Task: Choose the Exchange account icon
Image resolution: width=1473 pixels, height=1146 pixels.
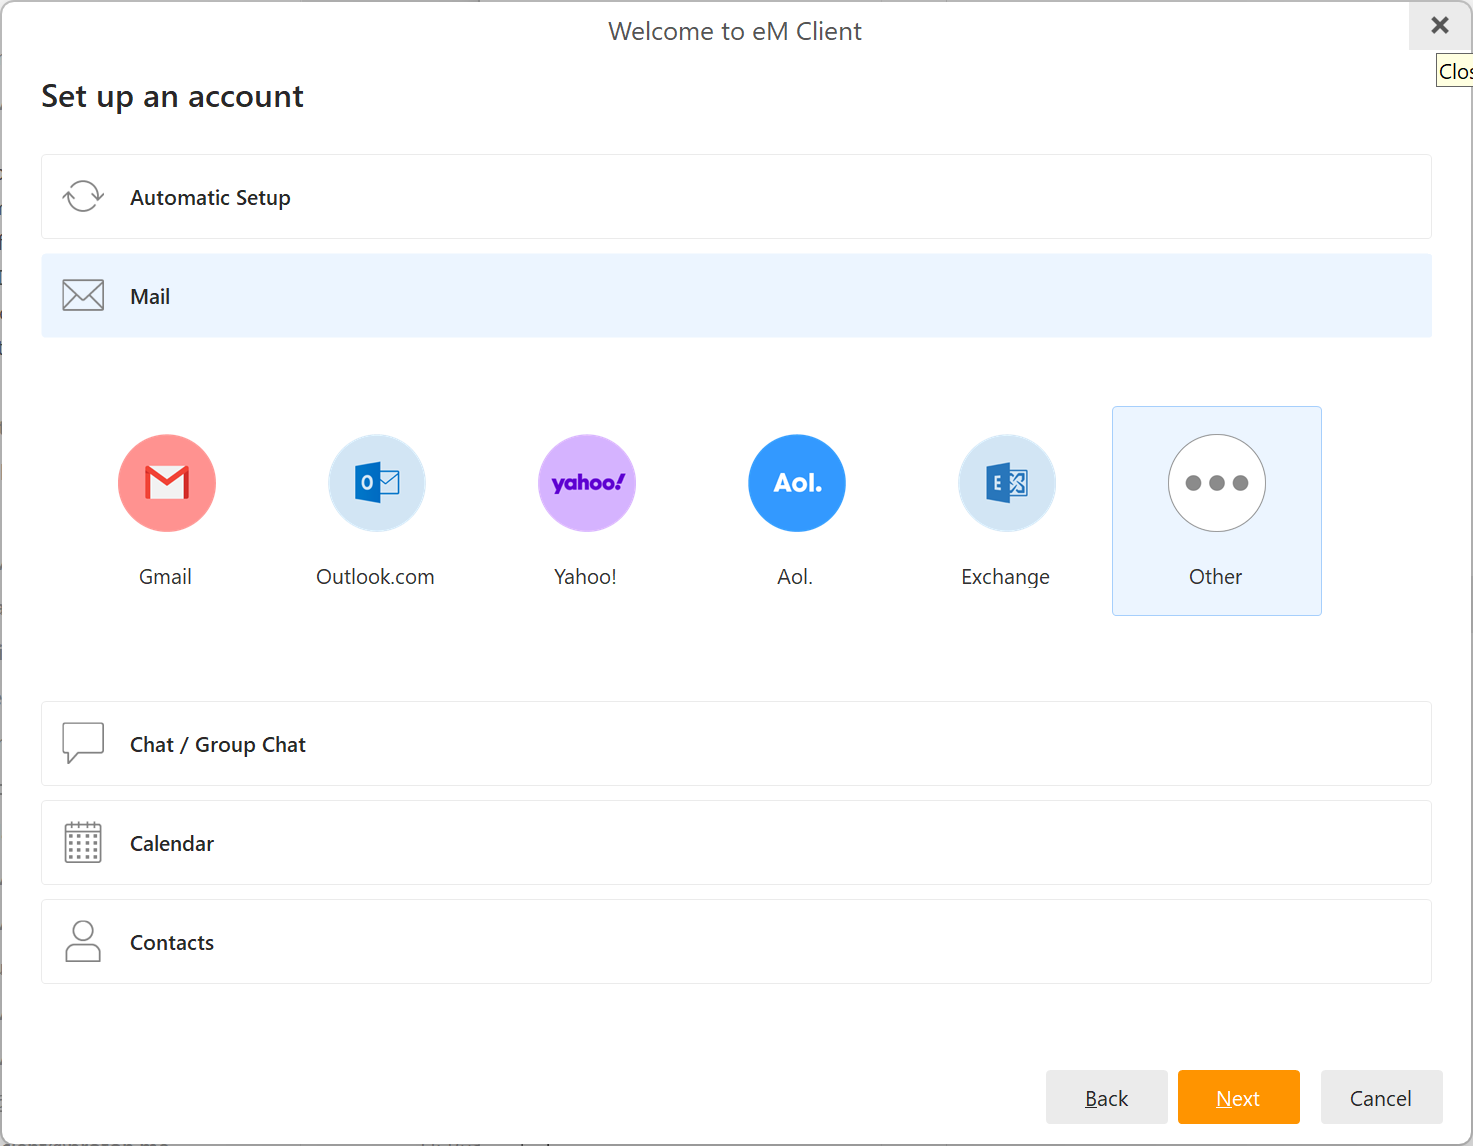Action: click(x=1007, y=483)
